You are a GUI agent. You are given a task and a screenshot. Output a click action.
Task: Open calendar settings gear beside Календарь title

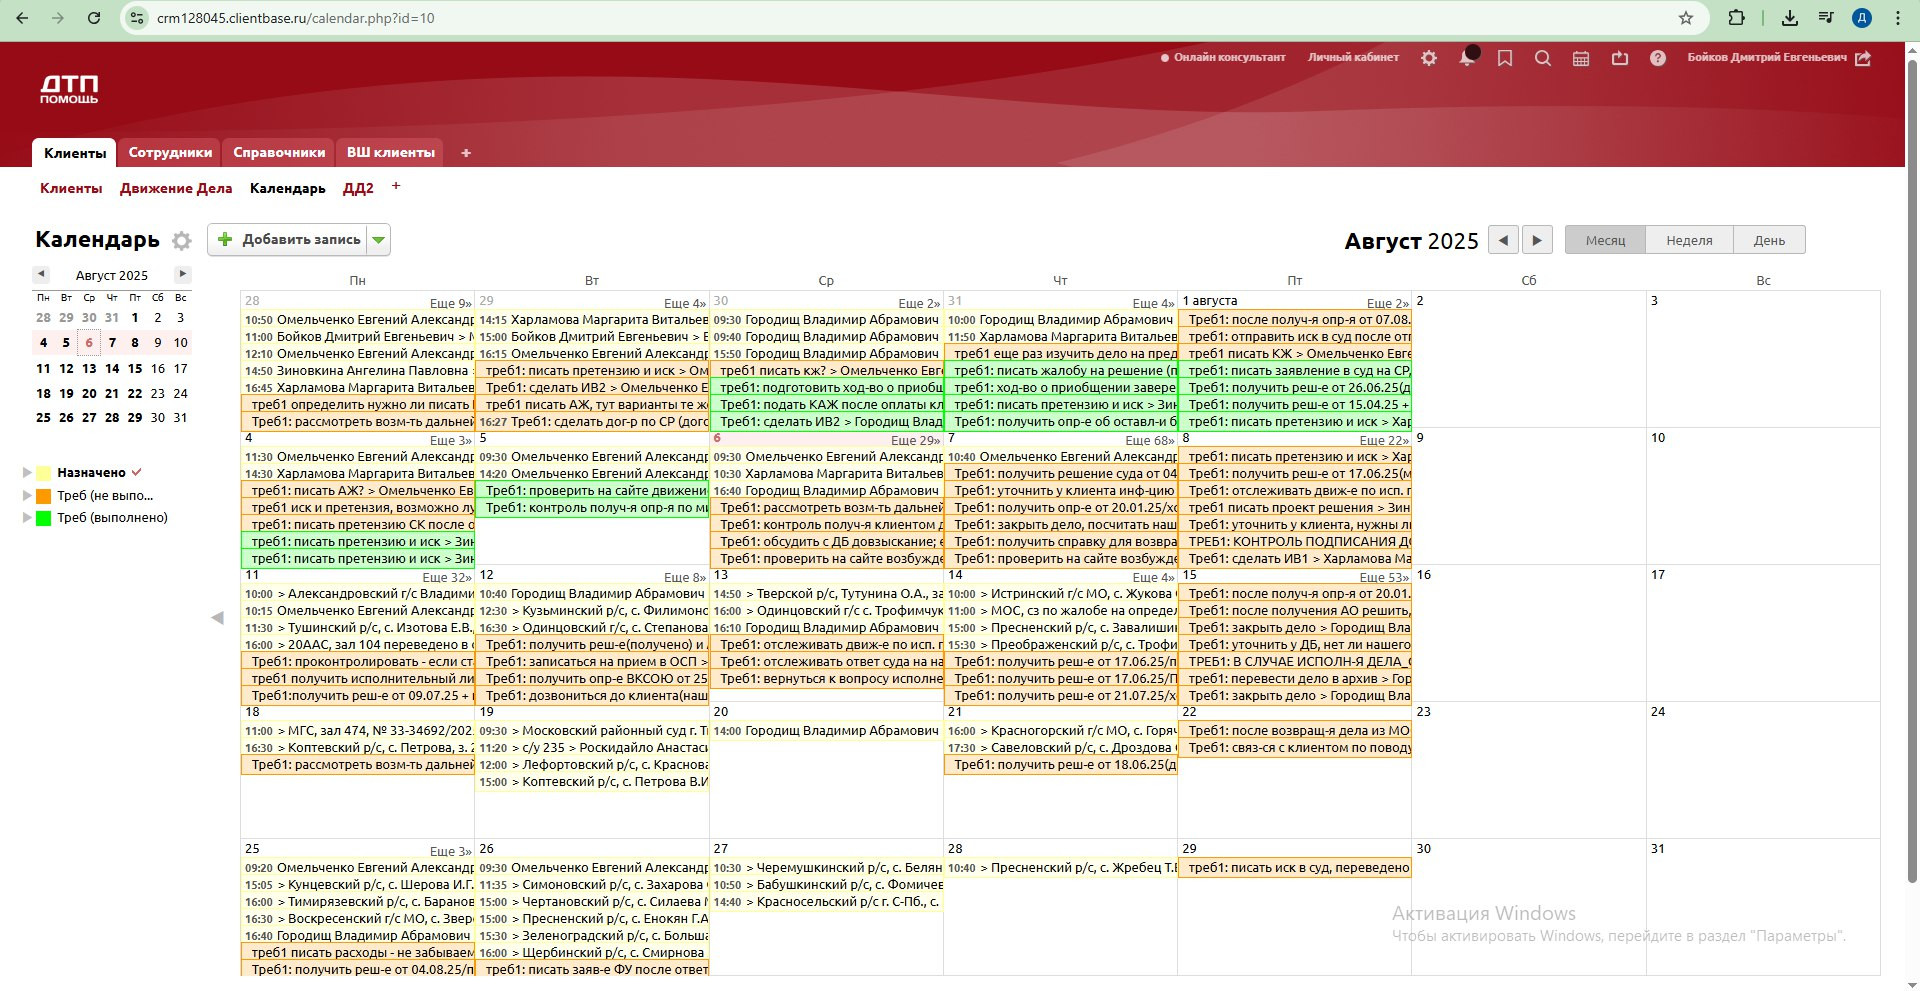181,240
